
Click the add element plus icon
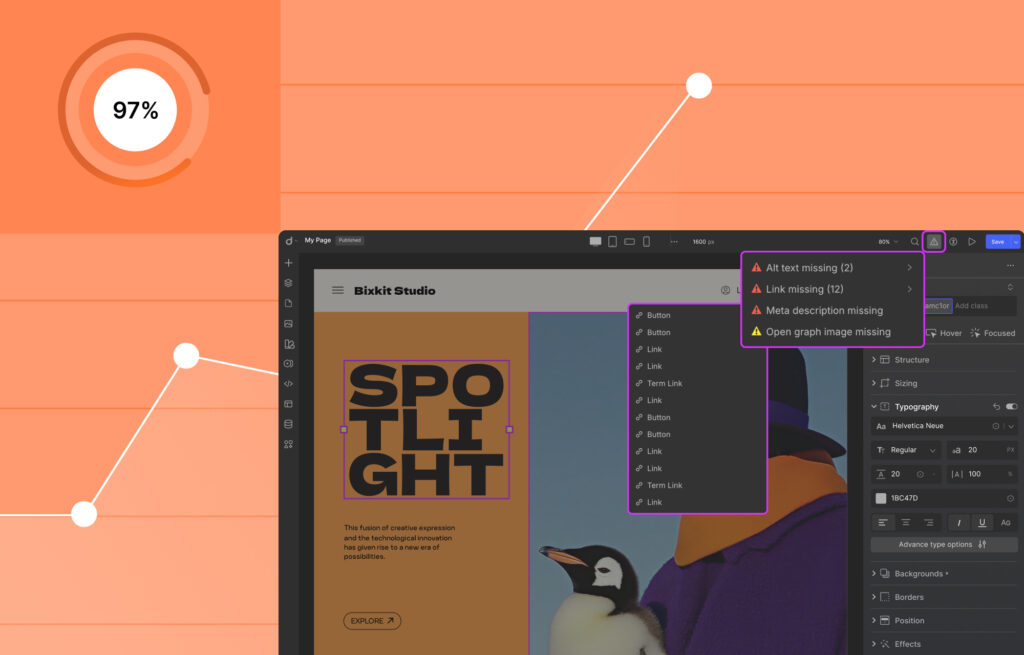[289, 263]
